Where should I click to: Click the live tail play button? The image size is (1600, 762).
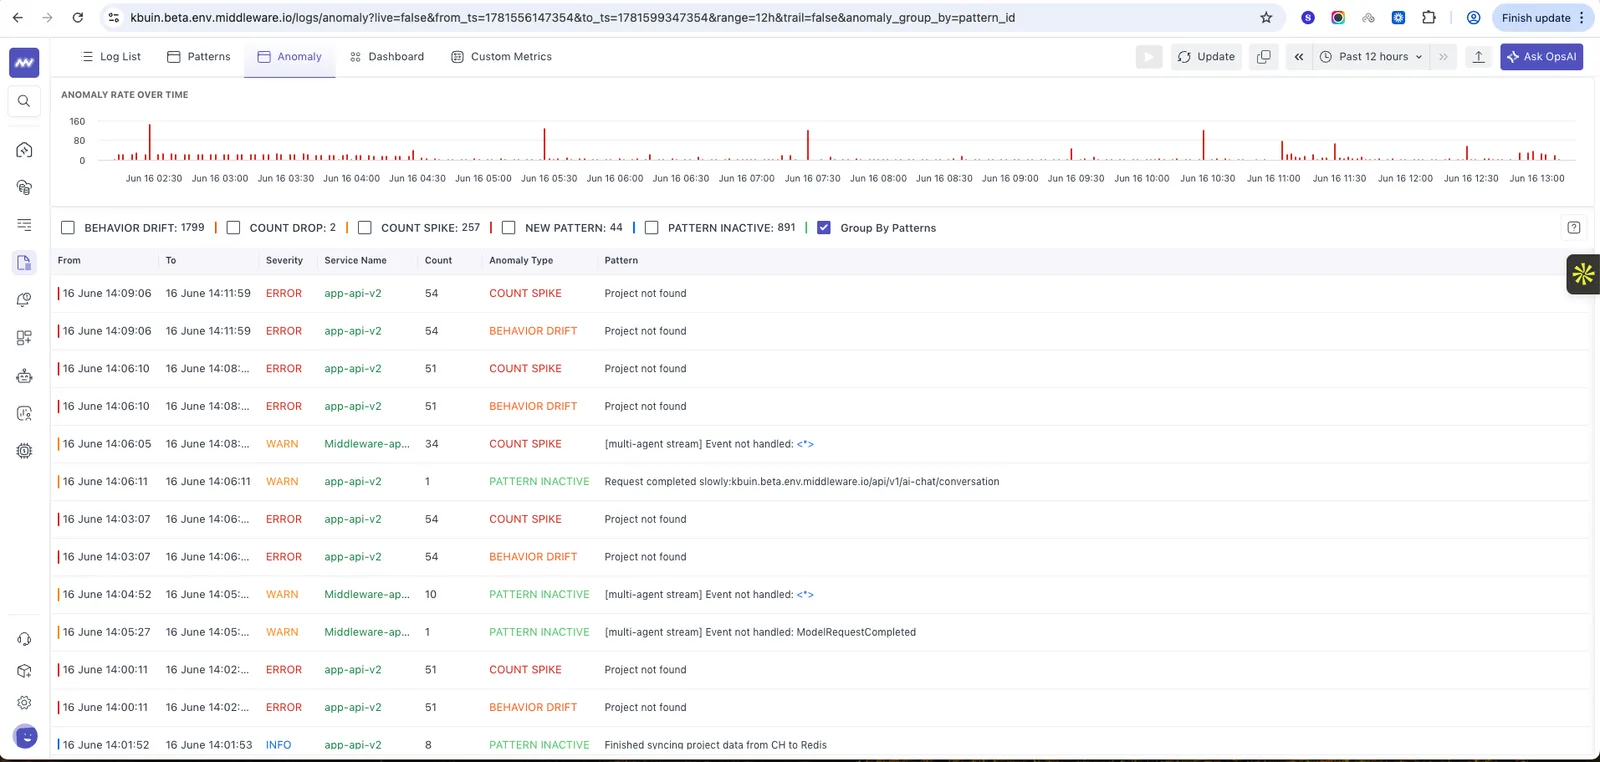1149,57
